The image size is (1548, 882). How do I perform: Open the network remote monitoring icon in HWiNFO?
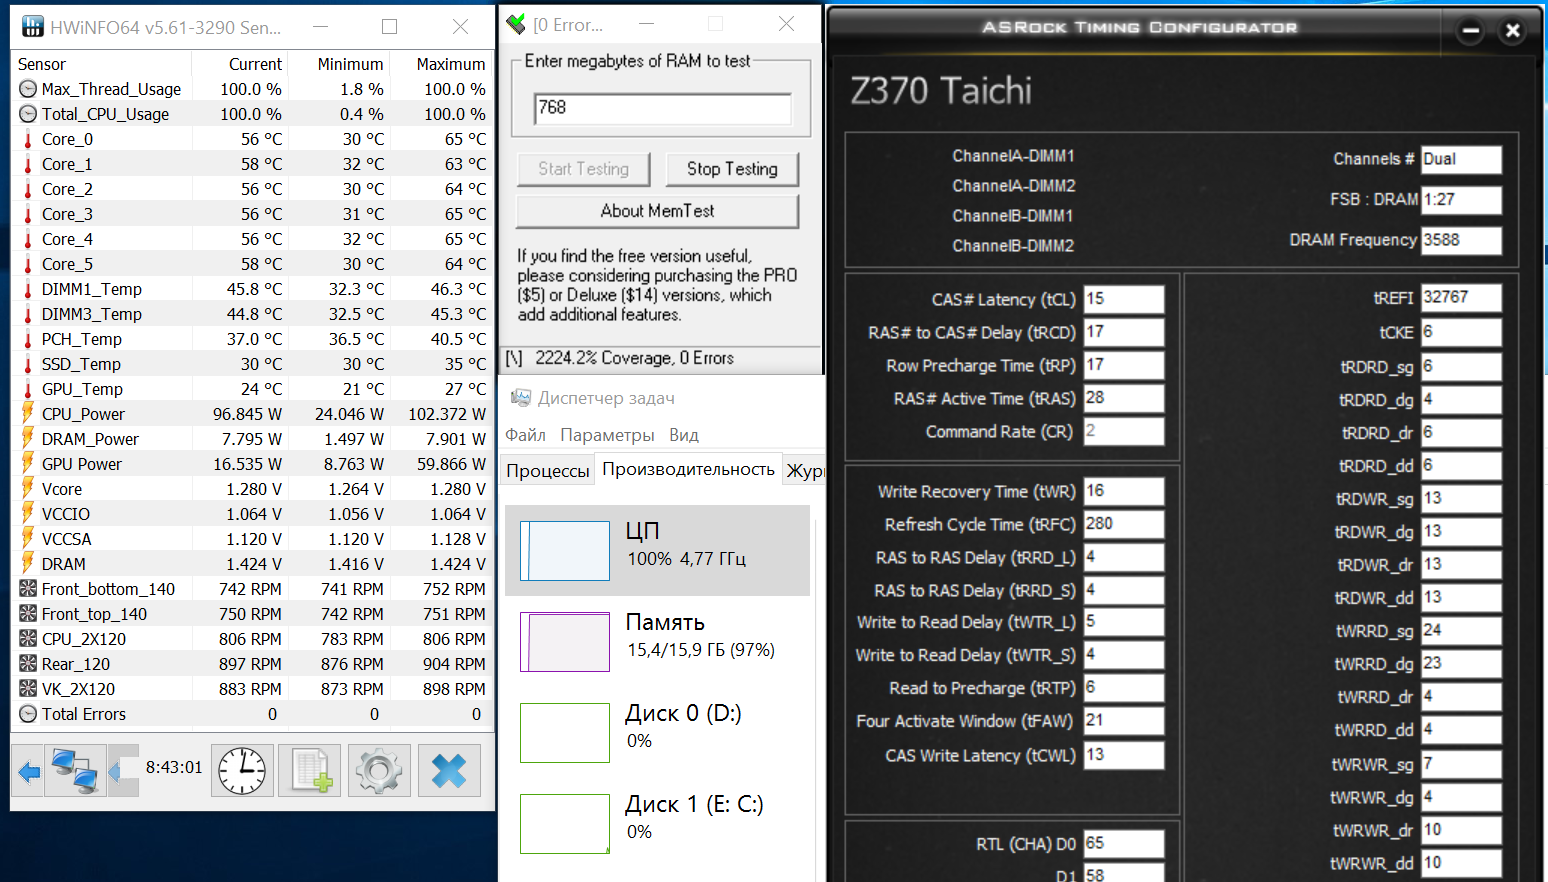click(x=75, y=771)
